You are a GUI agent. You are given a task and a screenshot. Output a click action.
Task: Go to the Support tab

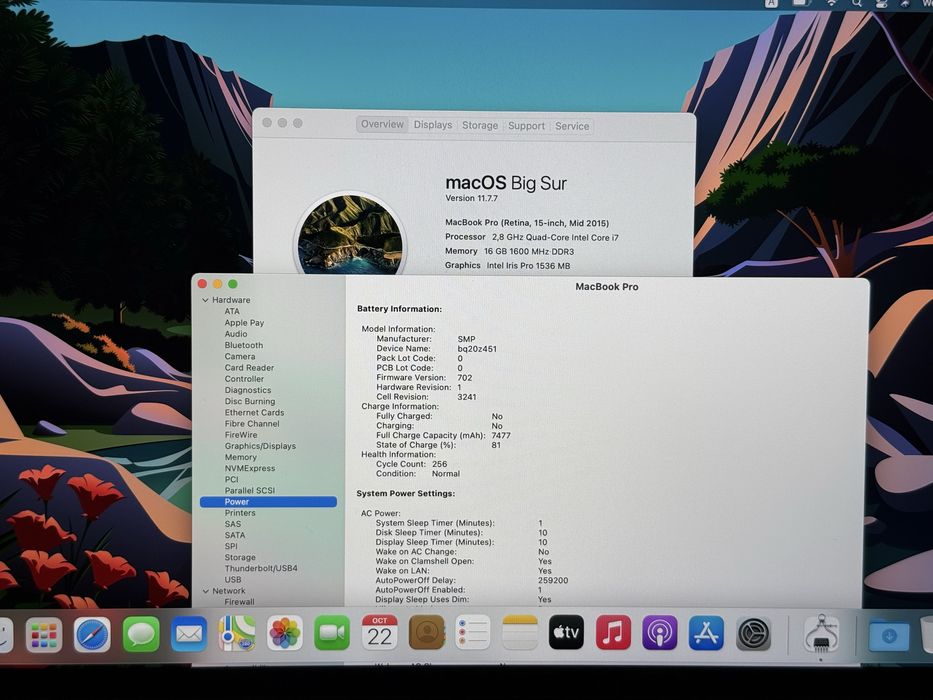point(526,126)
